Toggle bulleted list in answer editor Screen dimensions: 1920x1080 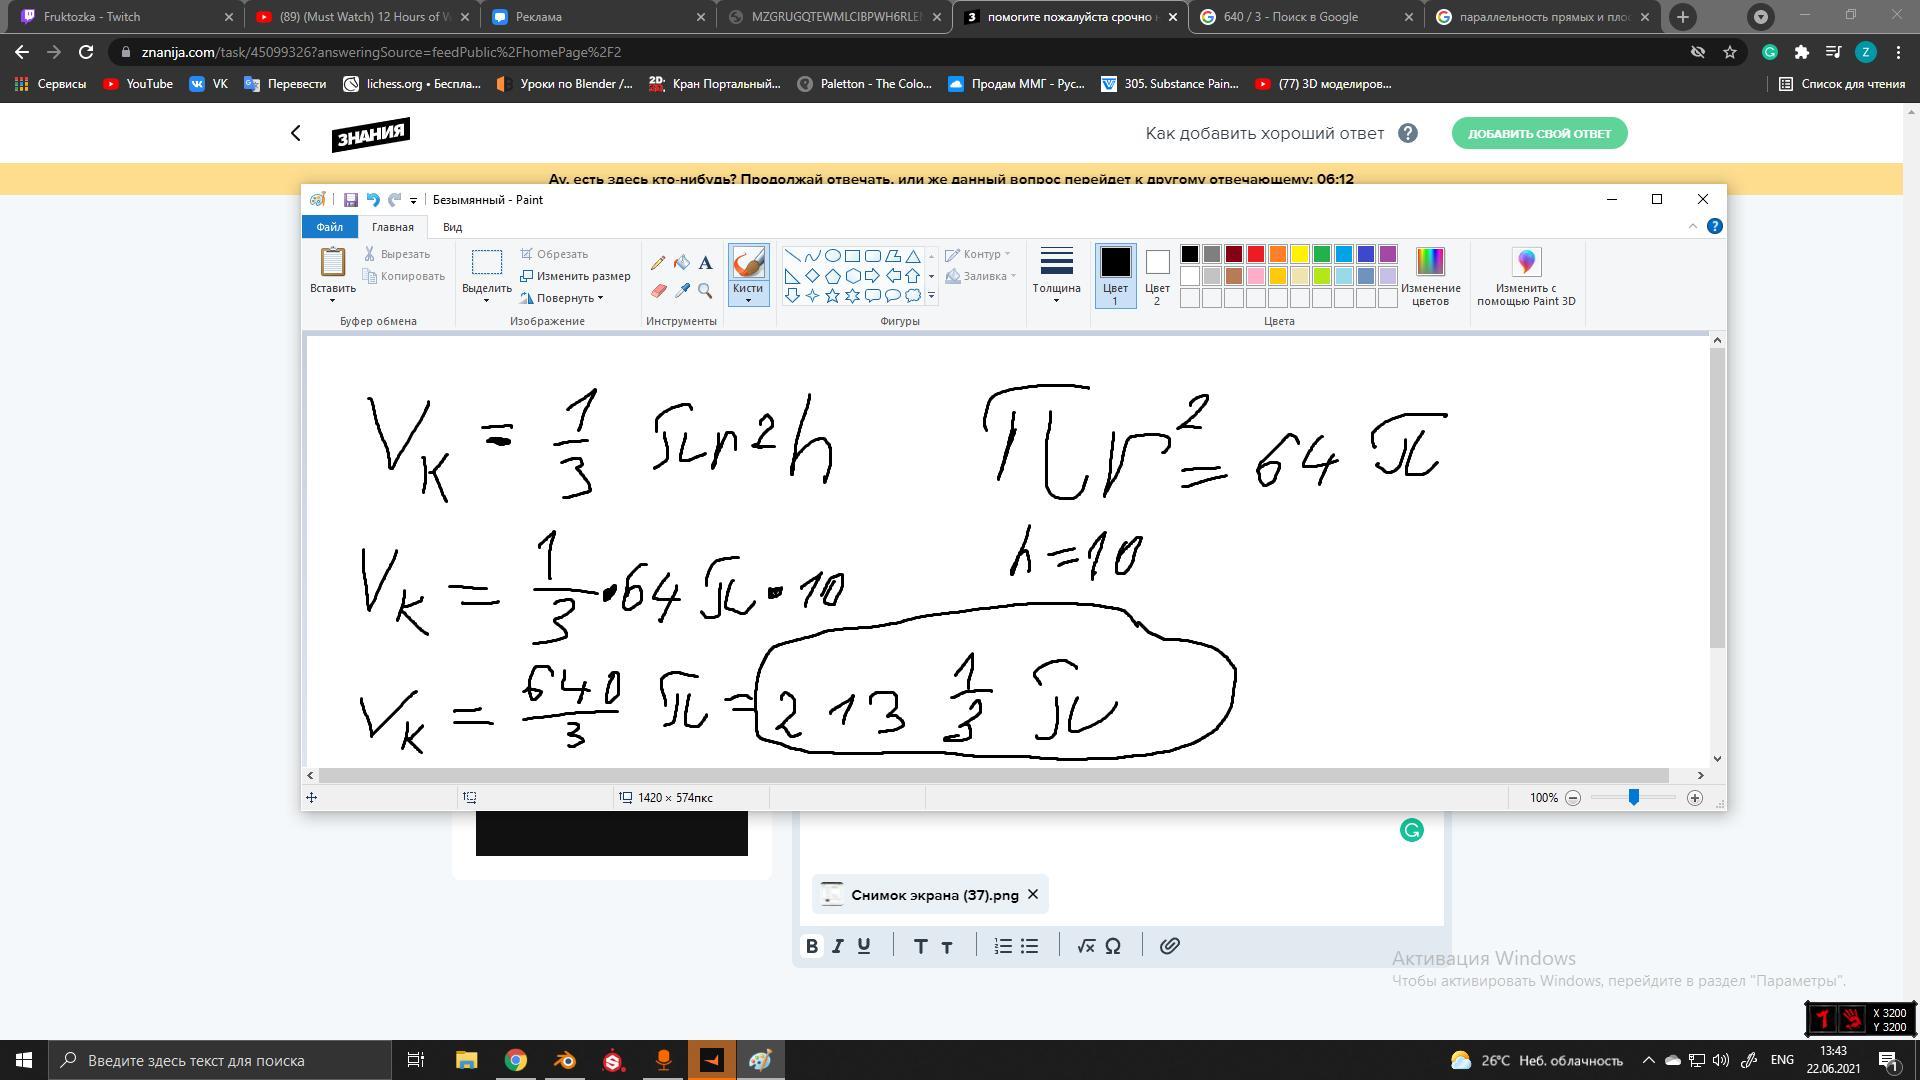[x=1029, y=946]
